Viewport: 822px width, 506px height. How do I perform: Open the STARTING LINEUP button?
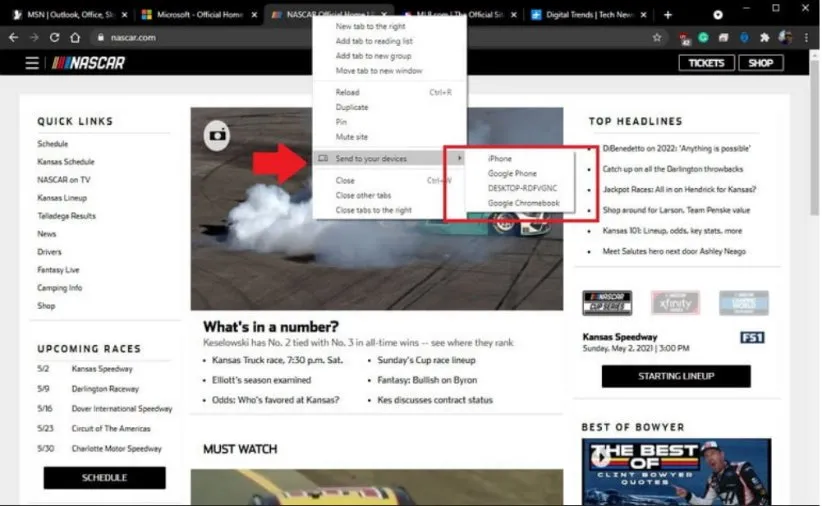[x=676, y=376]
